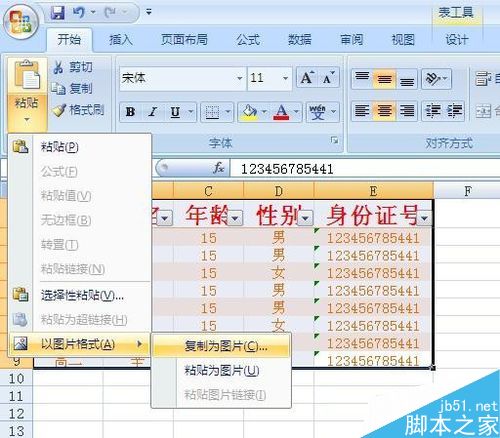Align text left
Screen dimensions: 500x438
pos(362,111)
